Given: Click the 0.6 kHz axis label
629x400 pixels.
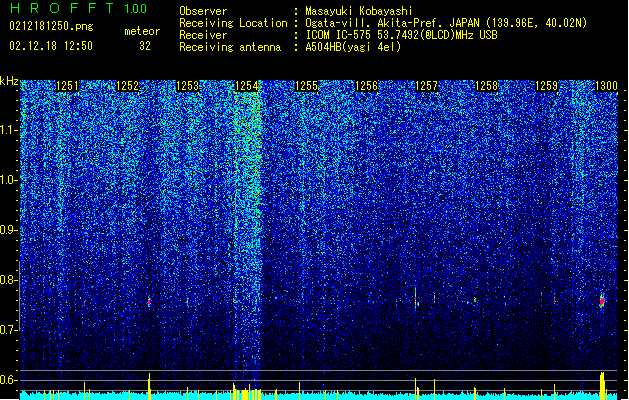Looking at the screenshot, I should [9, 380].
